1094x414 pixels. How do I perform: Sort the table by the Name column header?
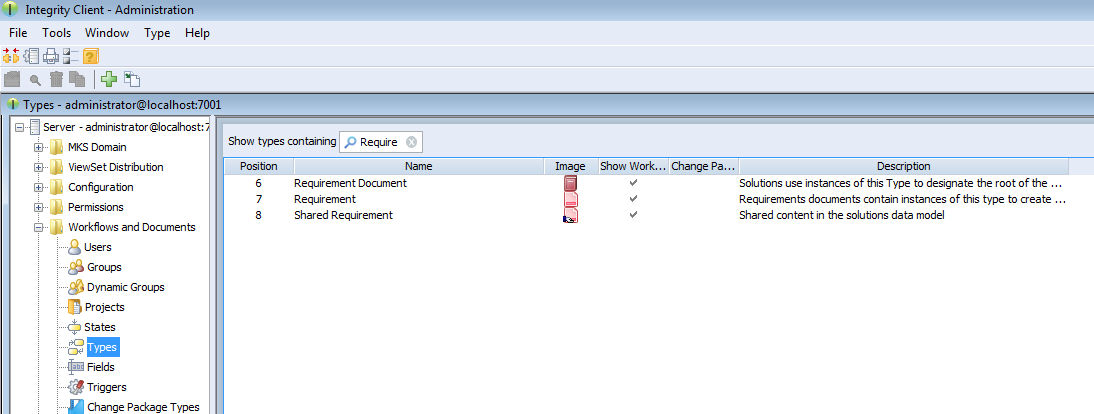coord(419,166)
